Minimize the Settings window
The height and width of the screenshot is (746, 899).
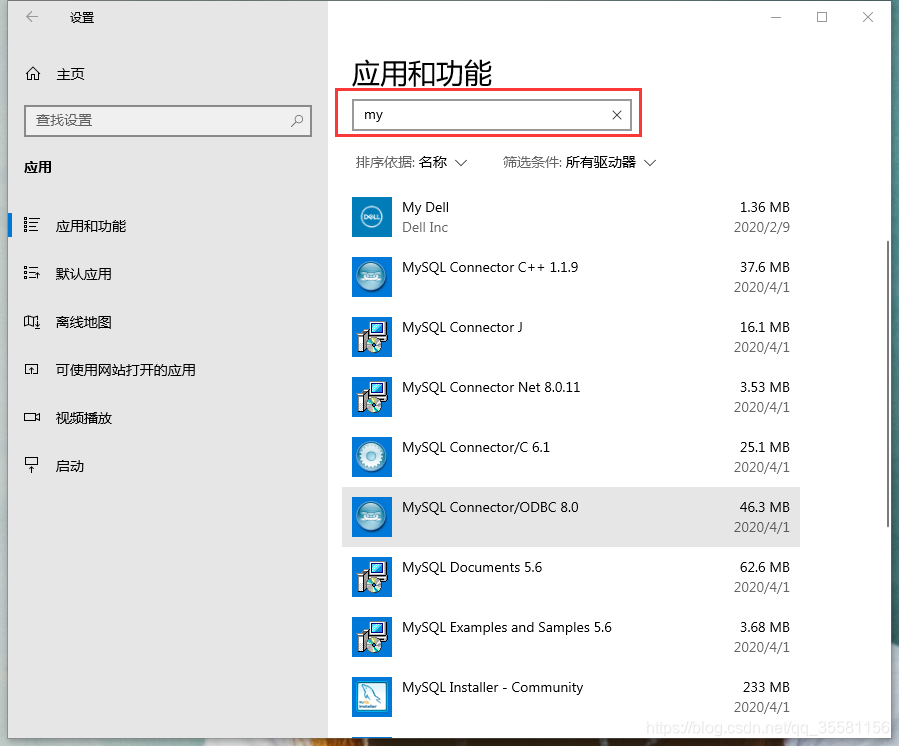(x=776, y=17)
